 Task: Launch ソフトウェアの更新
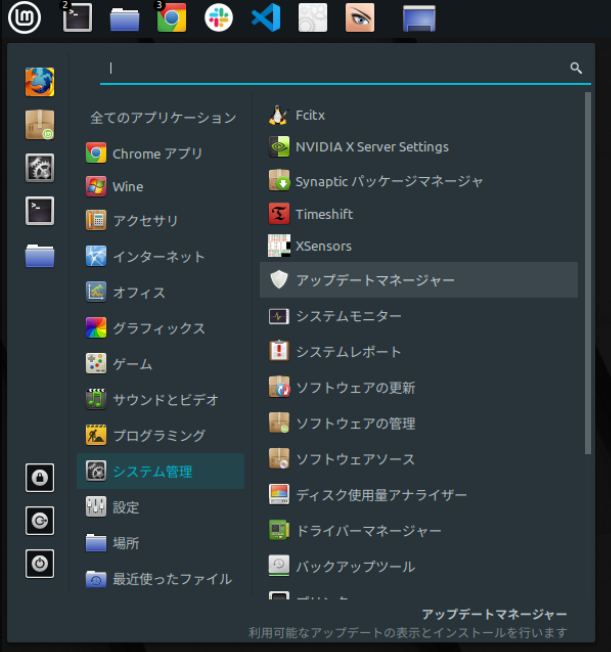419,388
